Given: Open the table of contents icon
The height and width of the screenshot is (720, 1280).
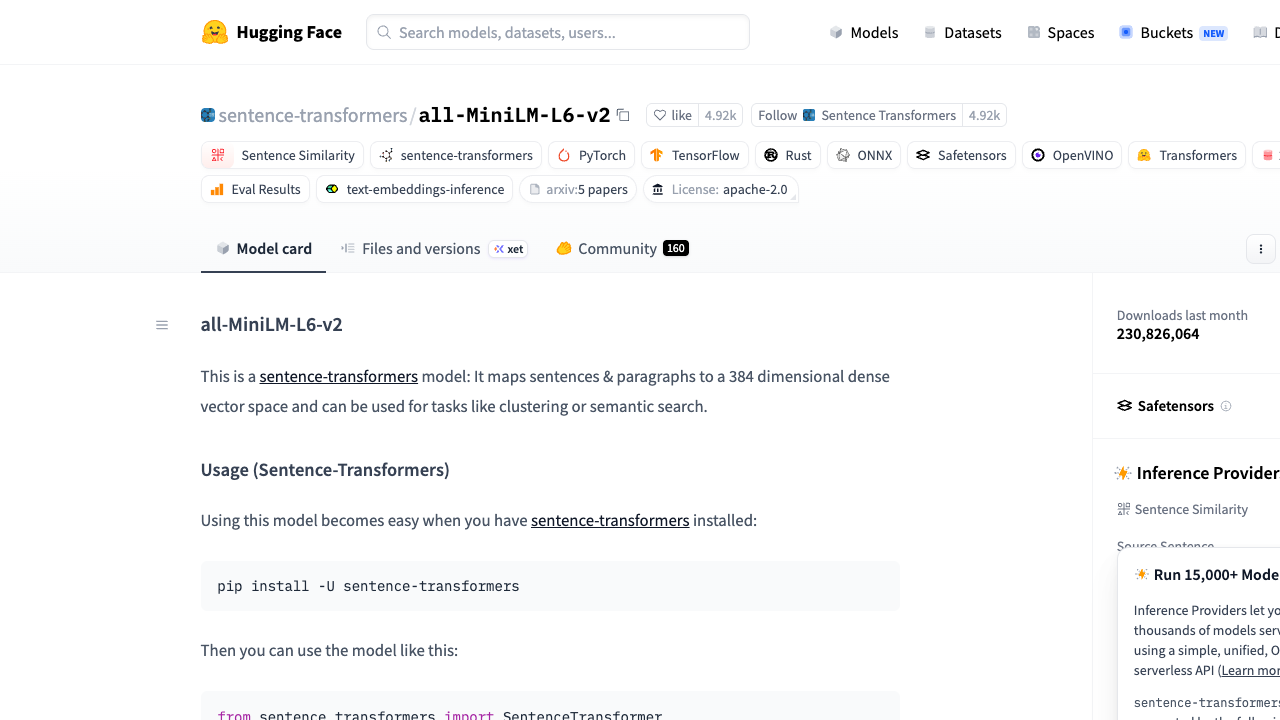Looking at the screenshot, I should point(162,325).
